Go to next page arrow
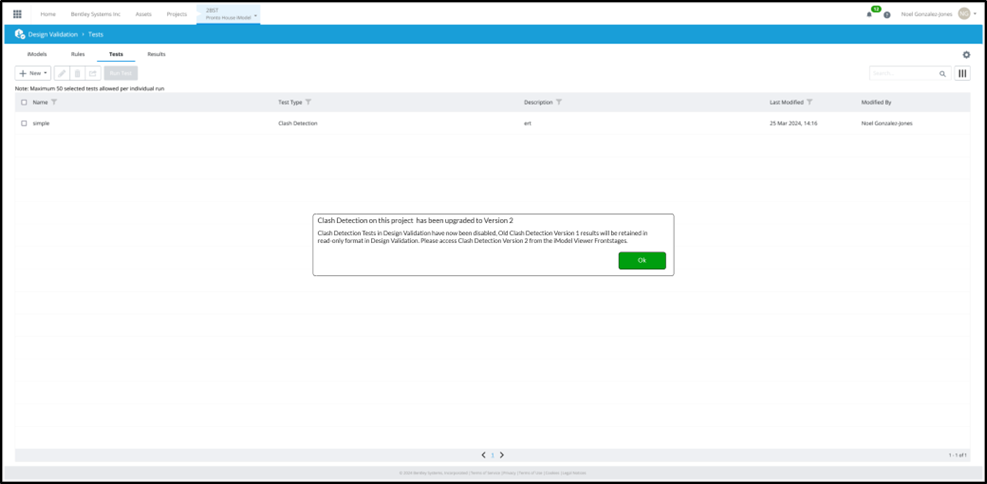 (502, 454)
